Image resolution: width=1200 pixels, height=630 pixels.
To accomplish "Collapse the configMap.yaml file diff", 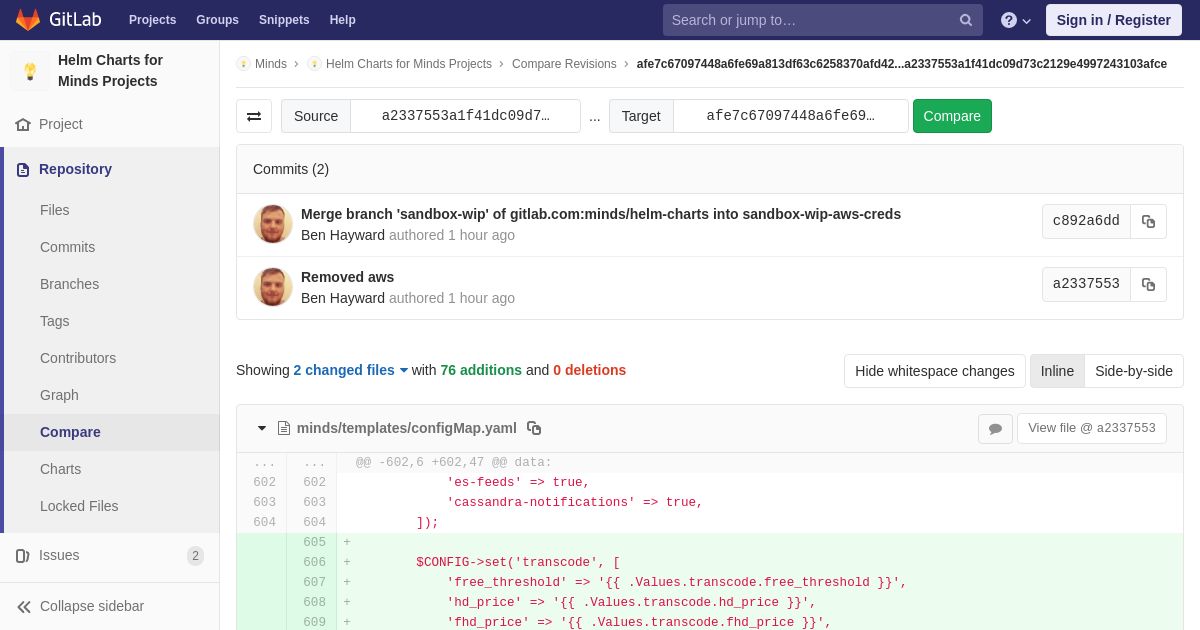I will 262,428.
